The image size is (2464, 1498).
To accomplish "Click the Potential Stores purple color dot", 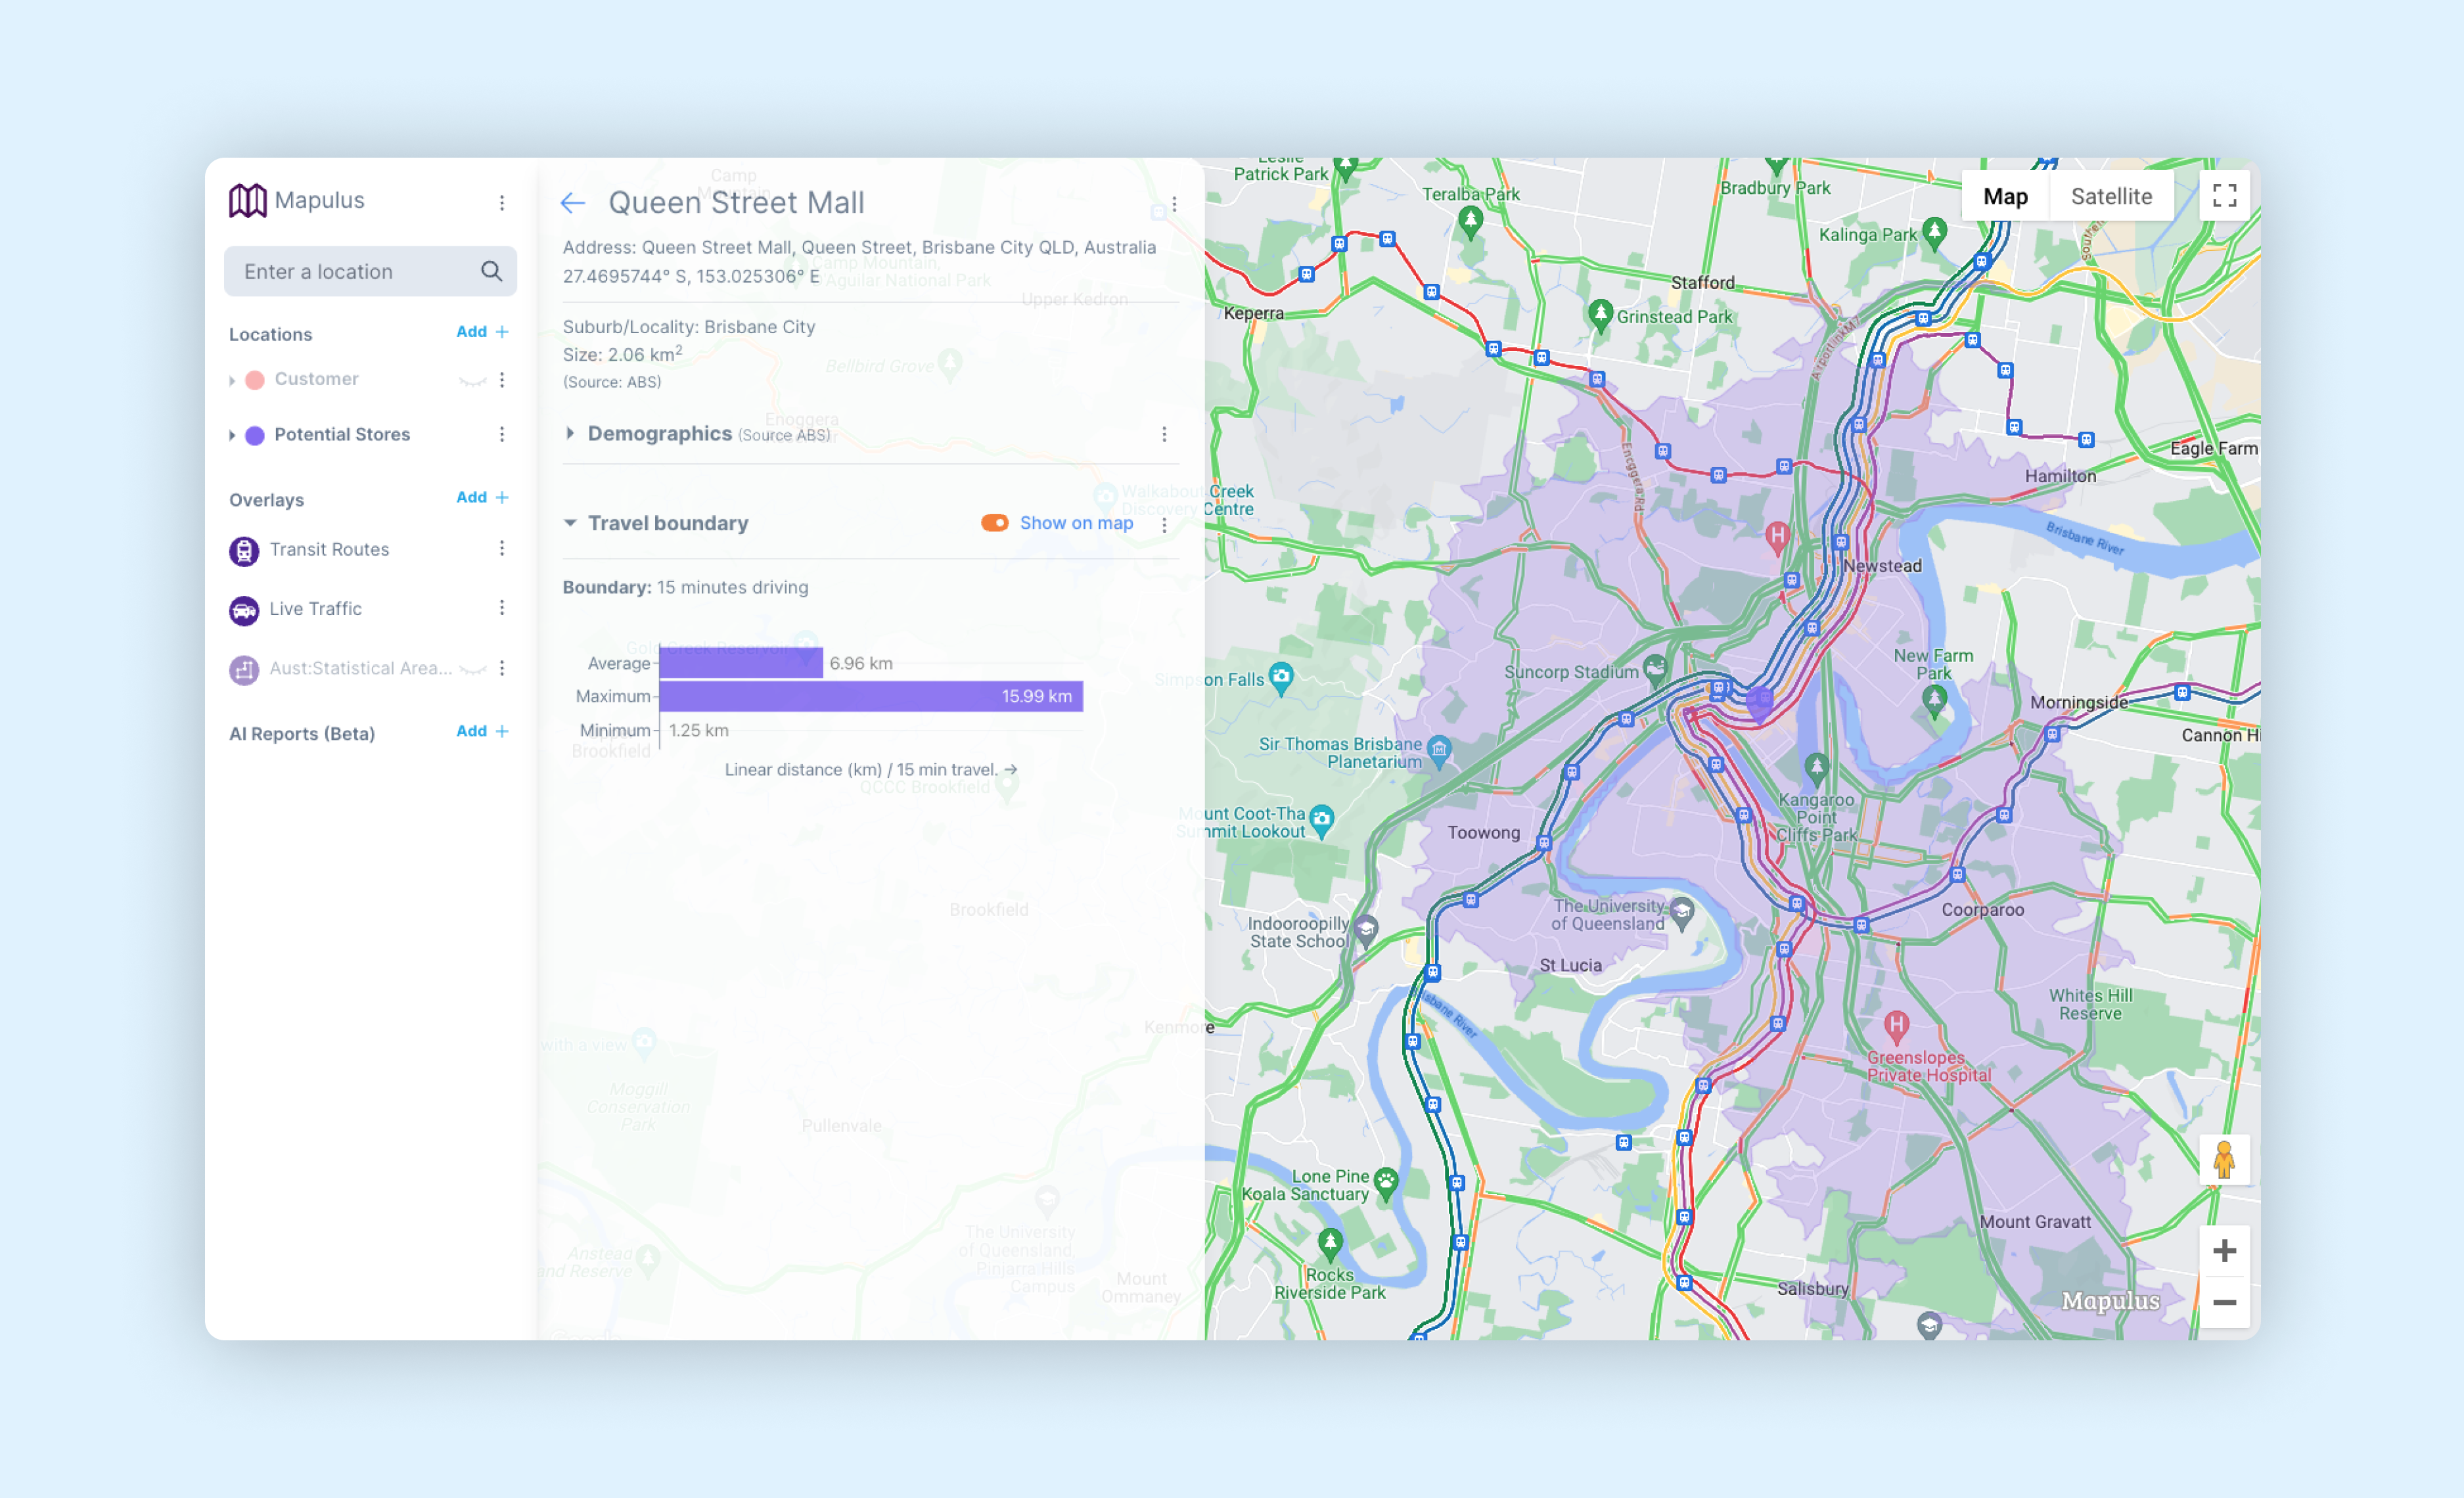I will [255, 435].
